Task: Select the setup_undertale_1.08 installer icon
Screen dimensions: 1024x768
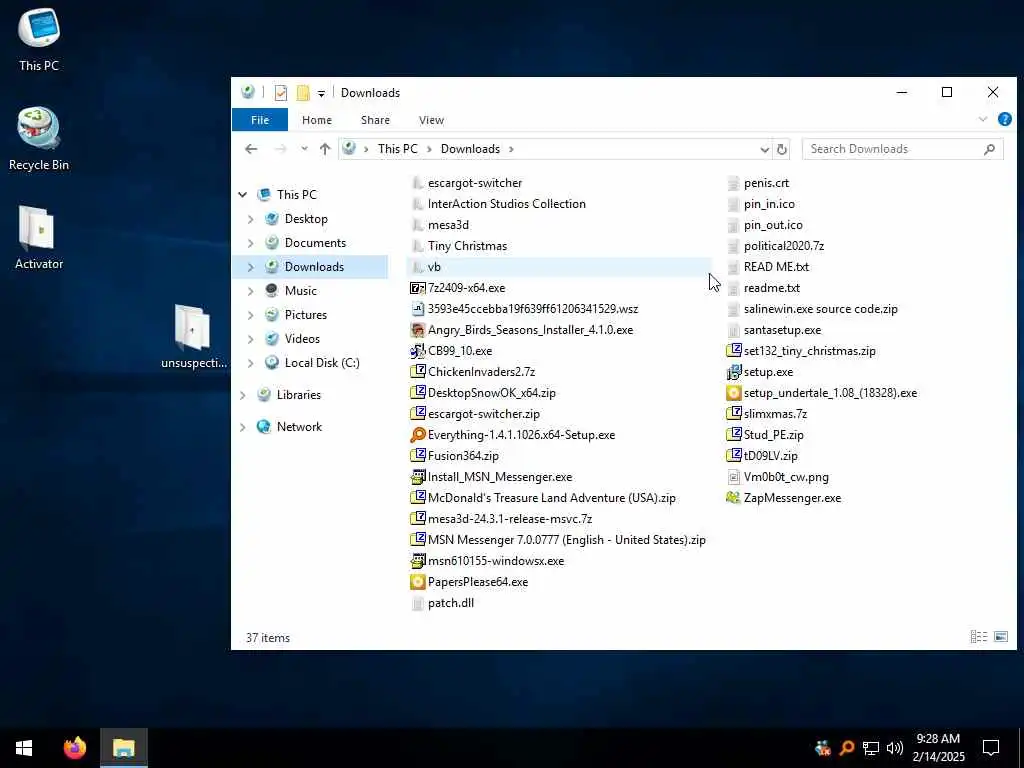Action: point(734,392)
